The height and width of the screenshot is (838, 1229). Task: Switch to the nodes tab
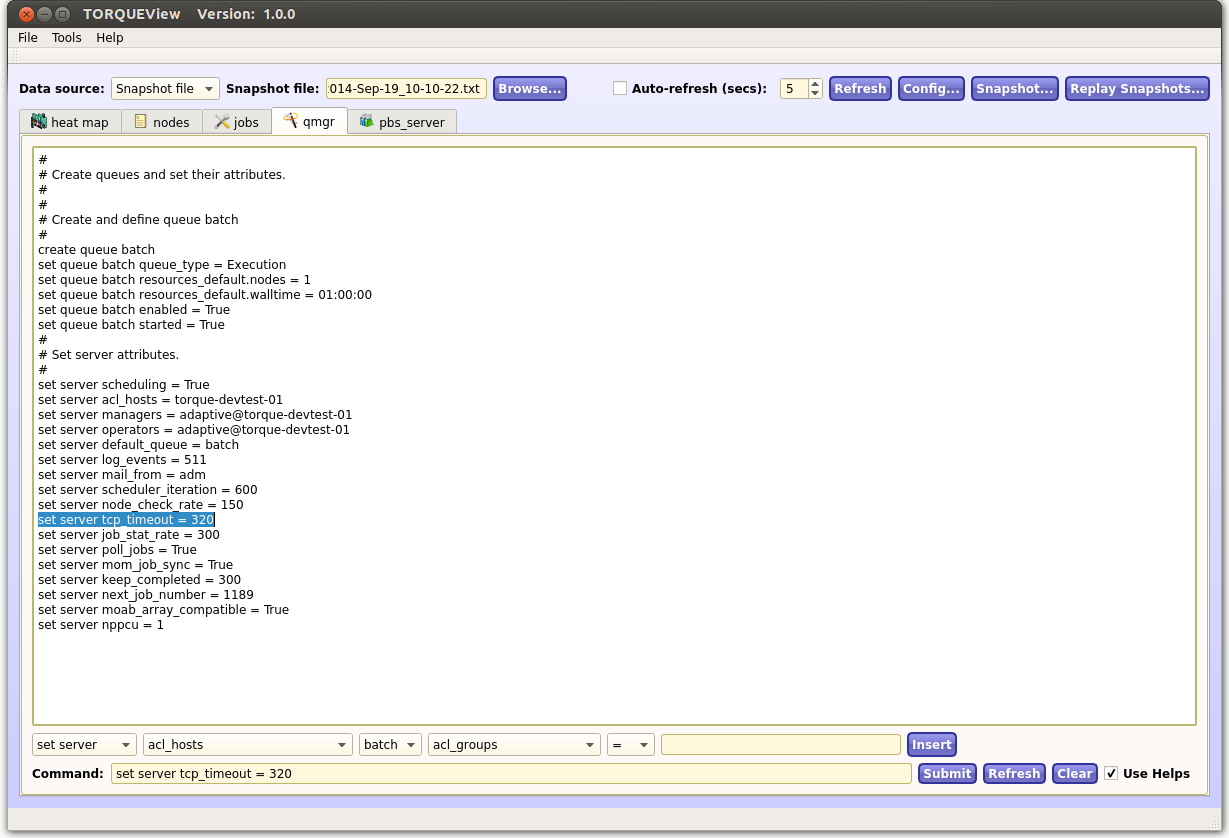[x=162, y=122]
